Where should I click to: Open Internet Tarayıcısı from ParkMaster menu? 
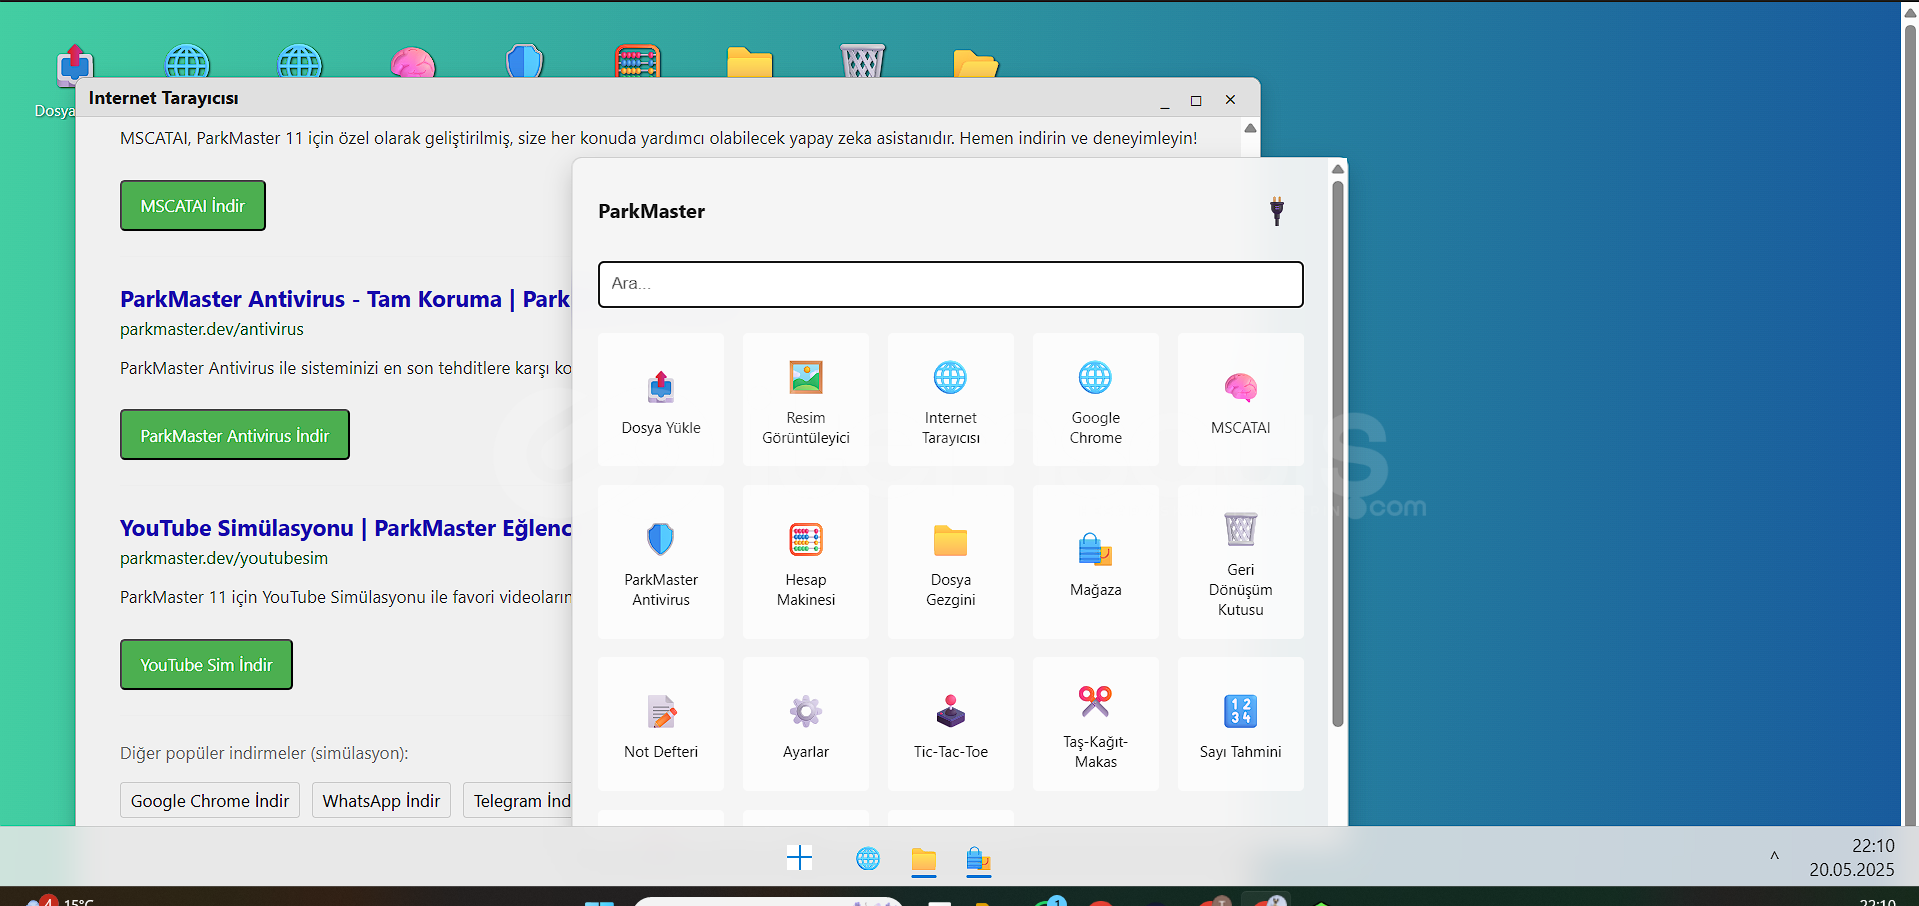[951, 400]
